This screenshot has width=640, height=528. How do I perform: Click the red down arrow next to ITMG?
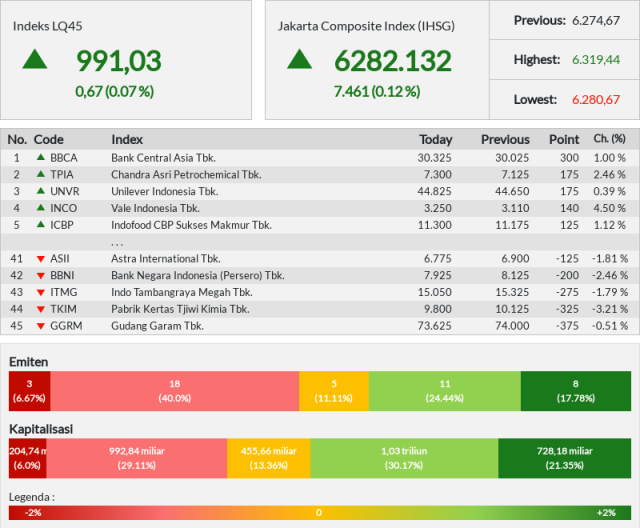pyautogui.click(x=41, y=293)
